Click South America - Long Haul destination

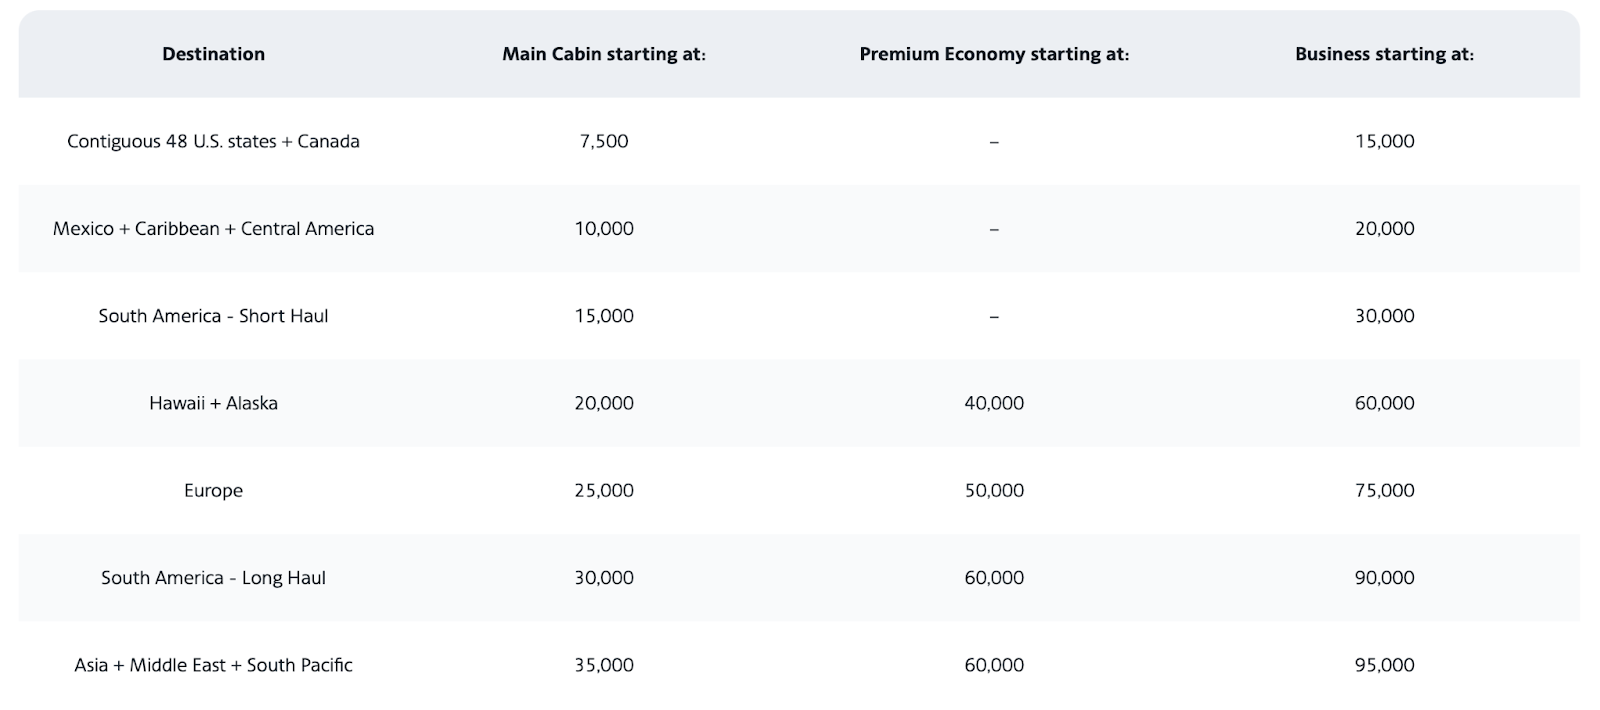(213, 577)
